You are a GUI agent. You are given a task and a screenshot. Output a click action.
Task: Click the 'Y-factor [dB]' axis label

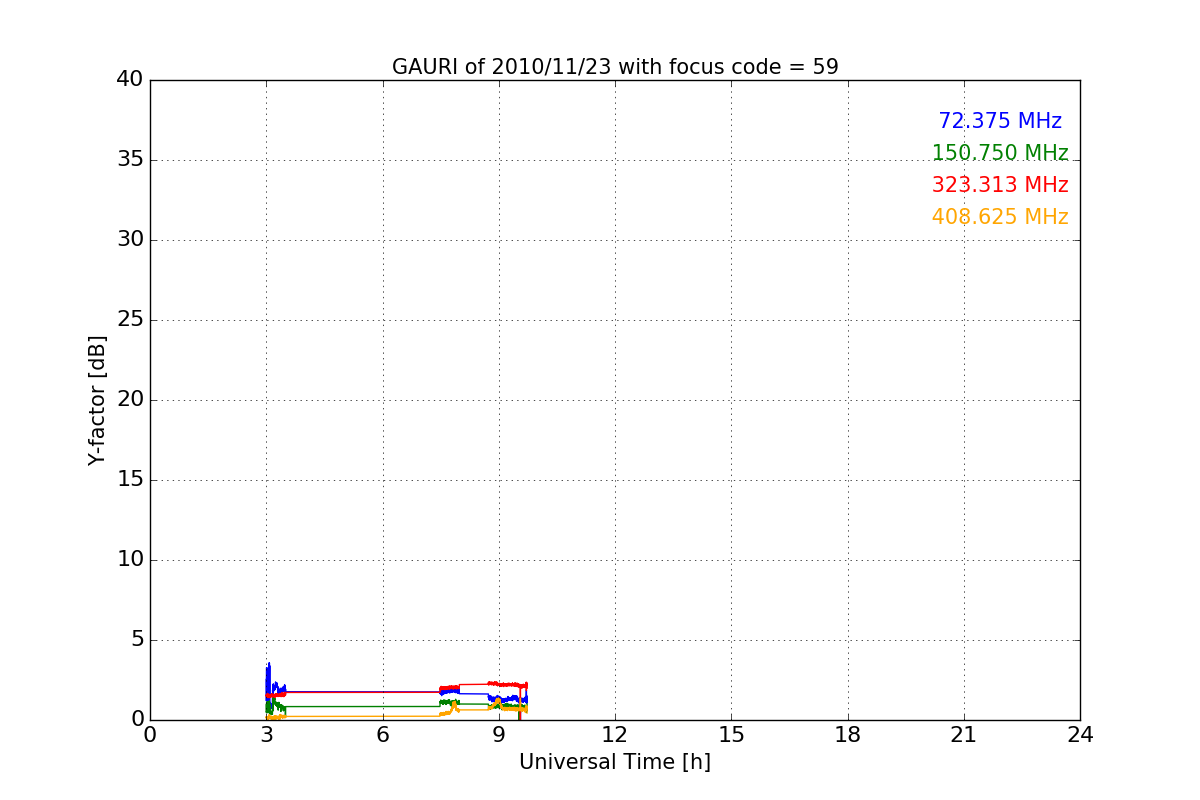click(x=97, y=400)
